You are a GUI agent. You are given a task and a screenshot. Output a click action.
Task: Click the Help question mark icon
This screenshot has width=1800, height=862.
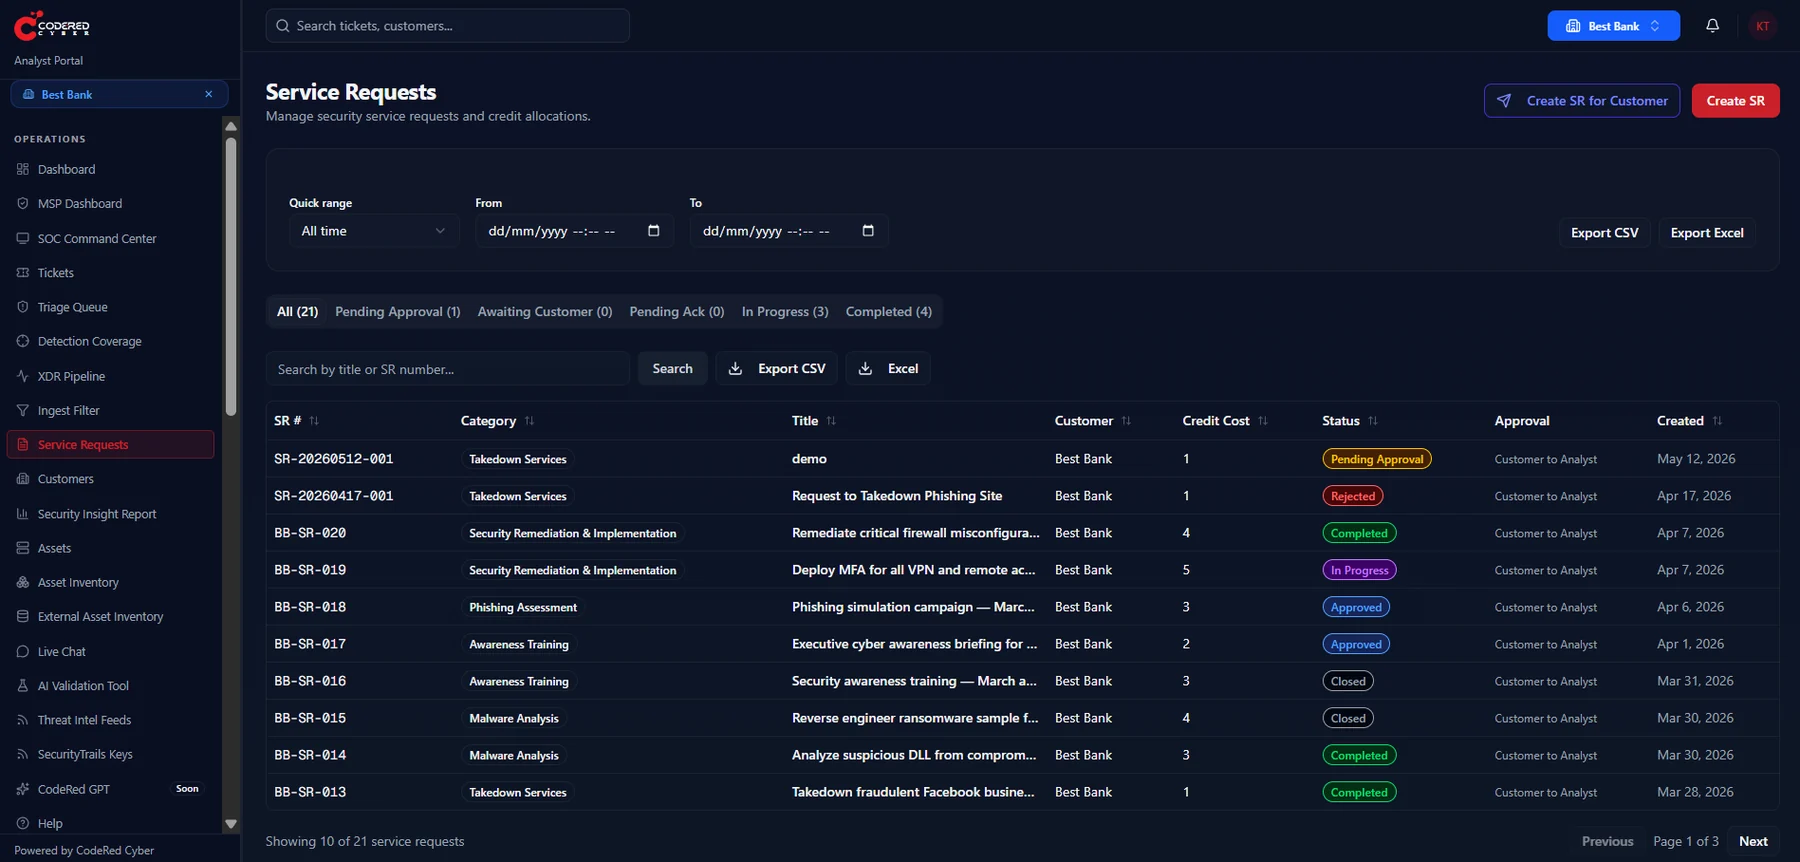(23, 823)
